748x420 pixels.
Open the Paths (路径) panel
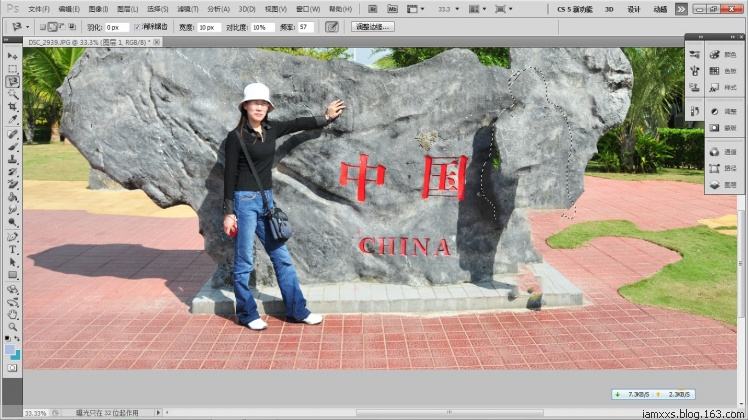(x=723, y=168)
